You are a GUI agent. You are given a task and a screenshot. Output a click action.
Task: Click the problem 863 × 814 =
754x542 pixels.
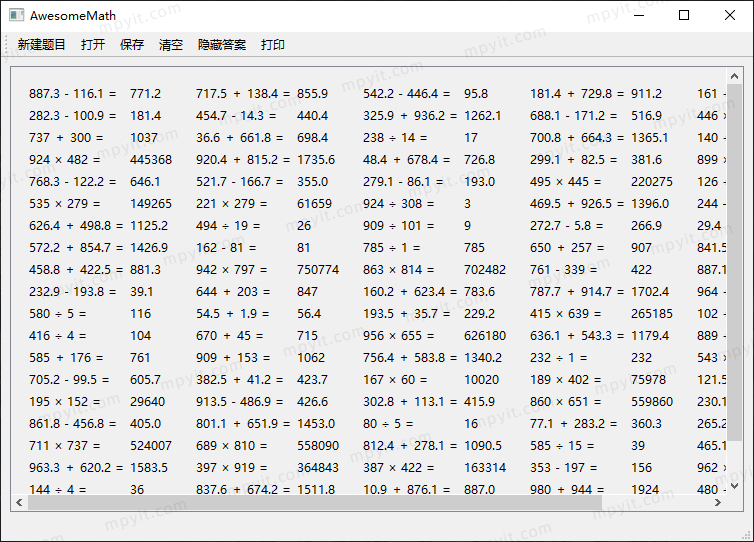tap(399, 270)
